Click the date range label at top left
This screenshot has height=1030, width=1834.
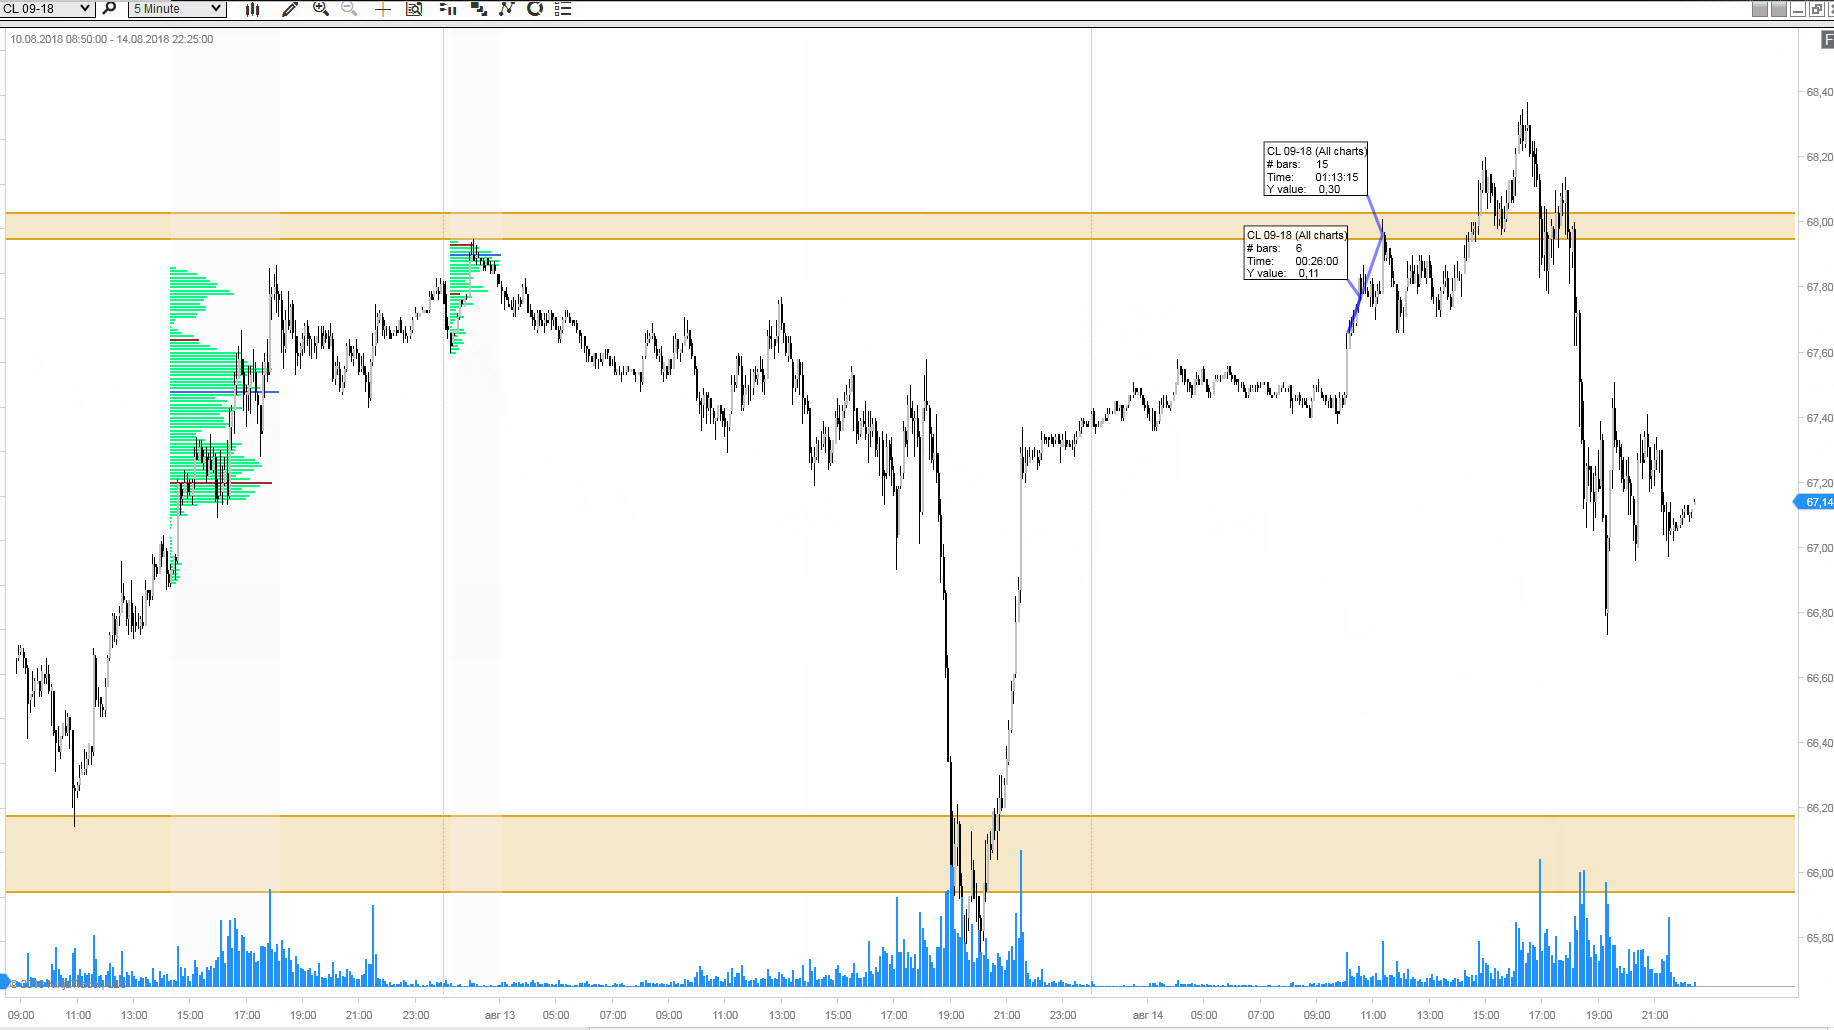click(x=112, y=39)
